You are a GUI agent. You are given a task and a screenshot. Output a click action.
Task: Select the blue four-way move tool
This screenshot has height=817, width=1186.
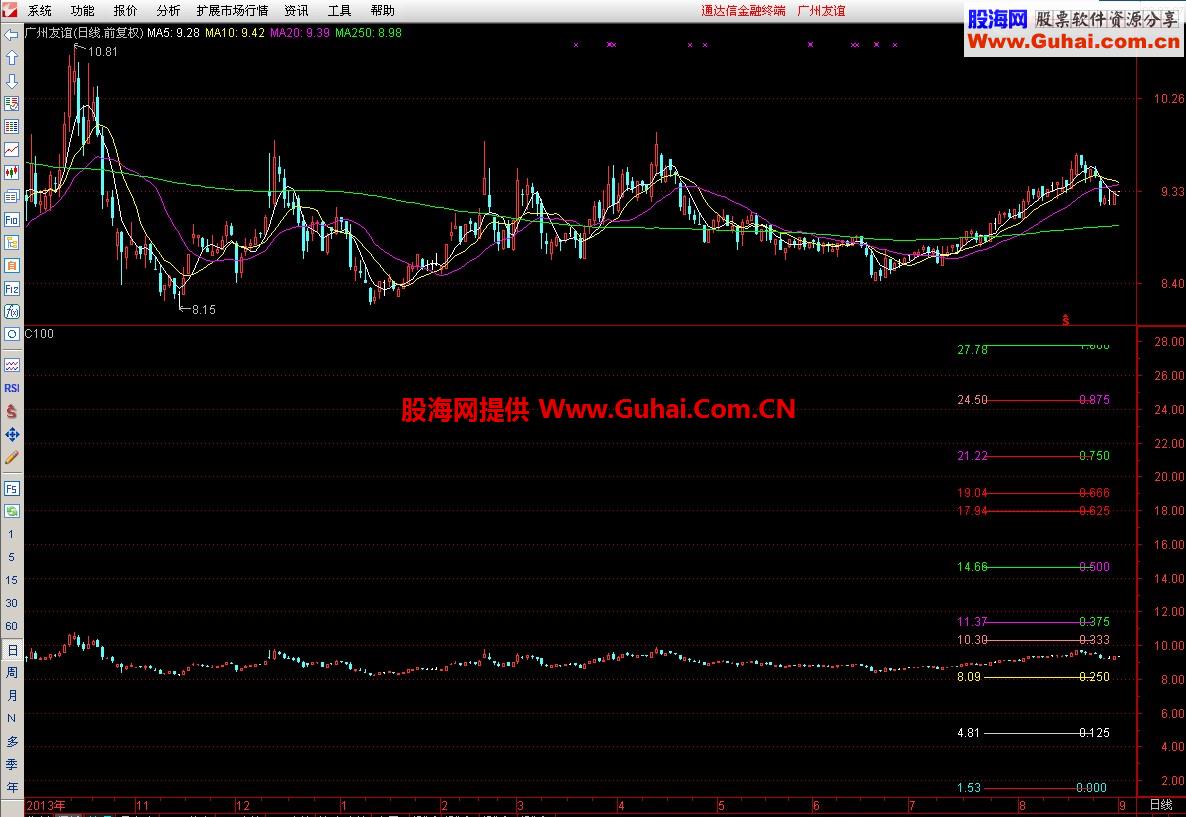click(11, 435)
